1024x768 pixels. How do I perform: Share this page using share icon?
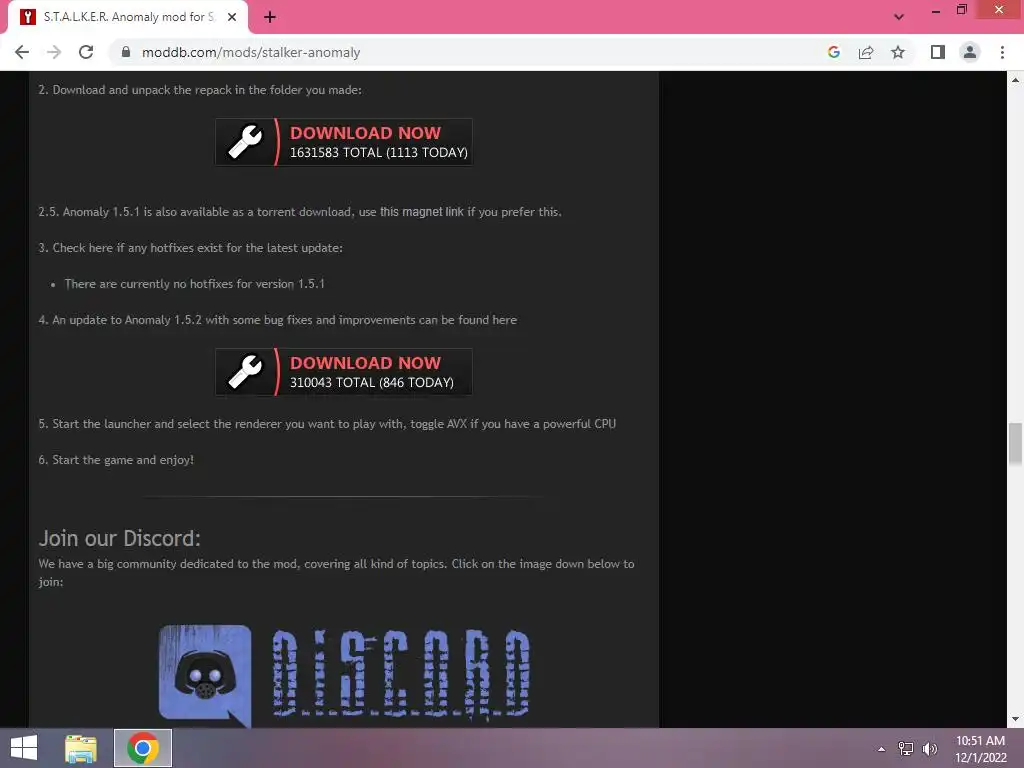point(866,52)
